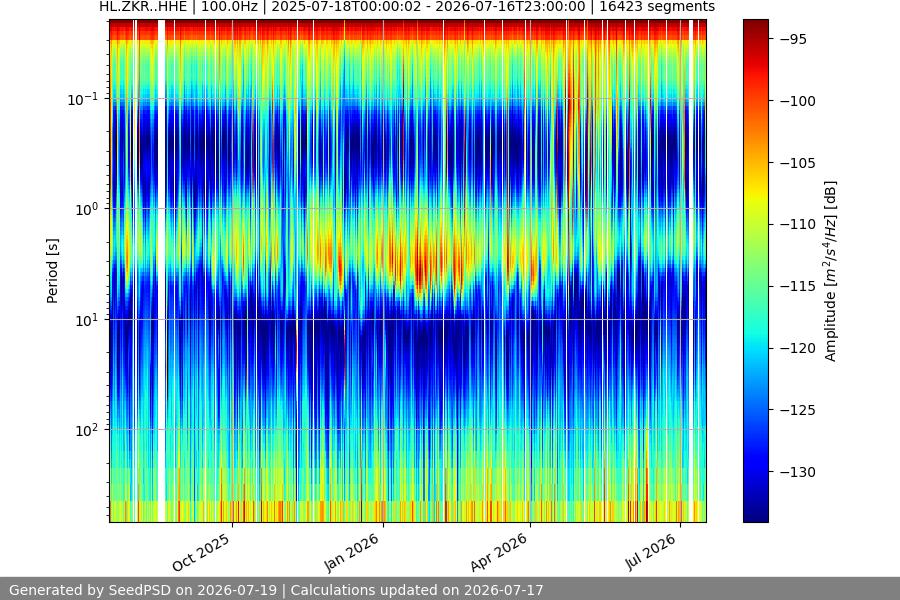
Task: Click the Period [s] y-axis label
Action: (x=52, y=271)
